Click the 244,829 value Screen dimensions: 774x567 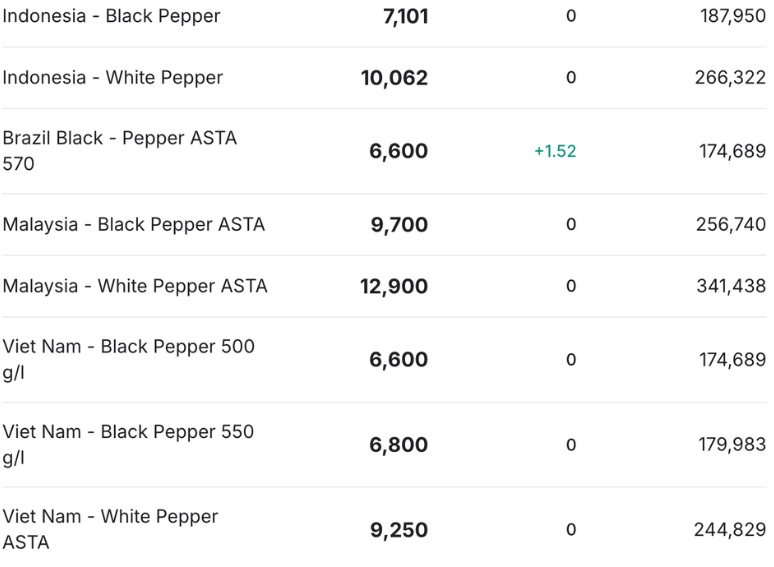click(x=730, y=530)
